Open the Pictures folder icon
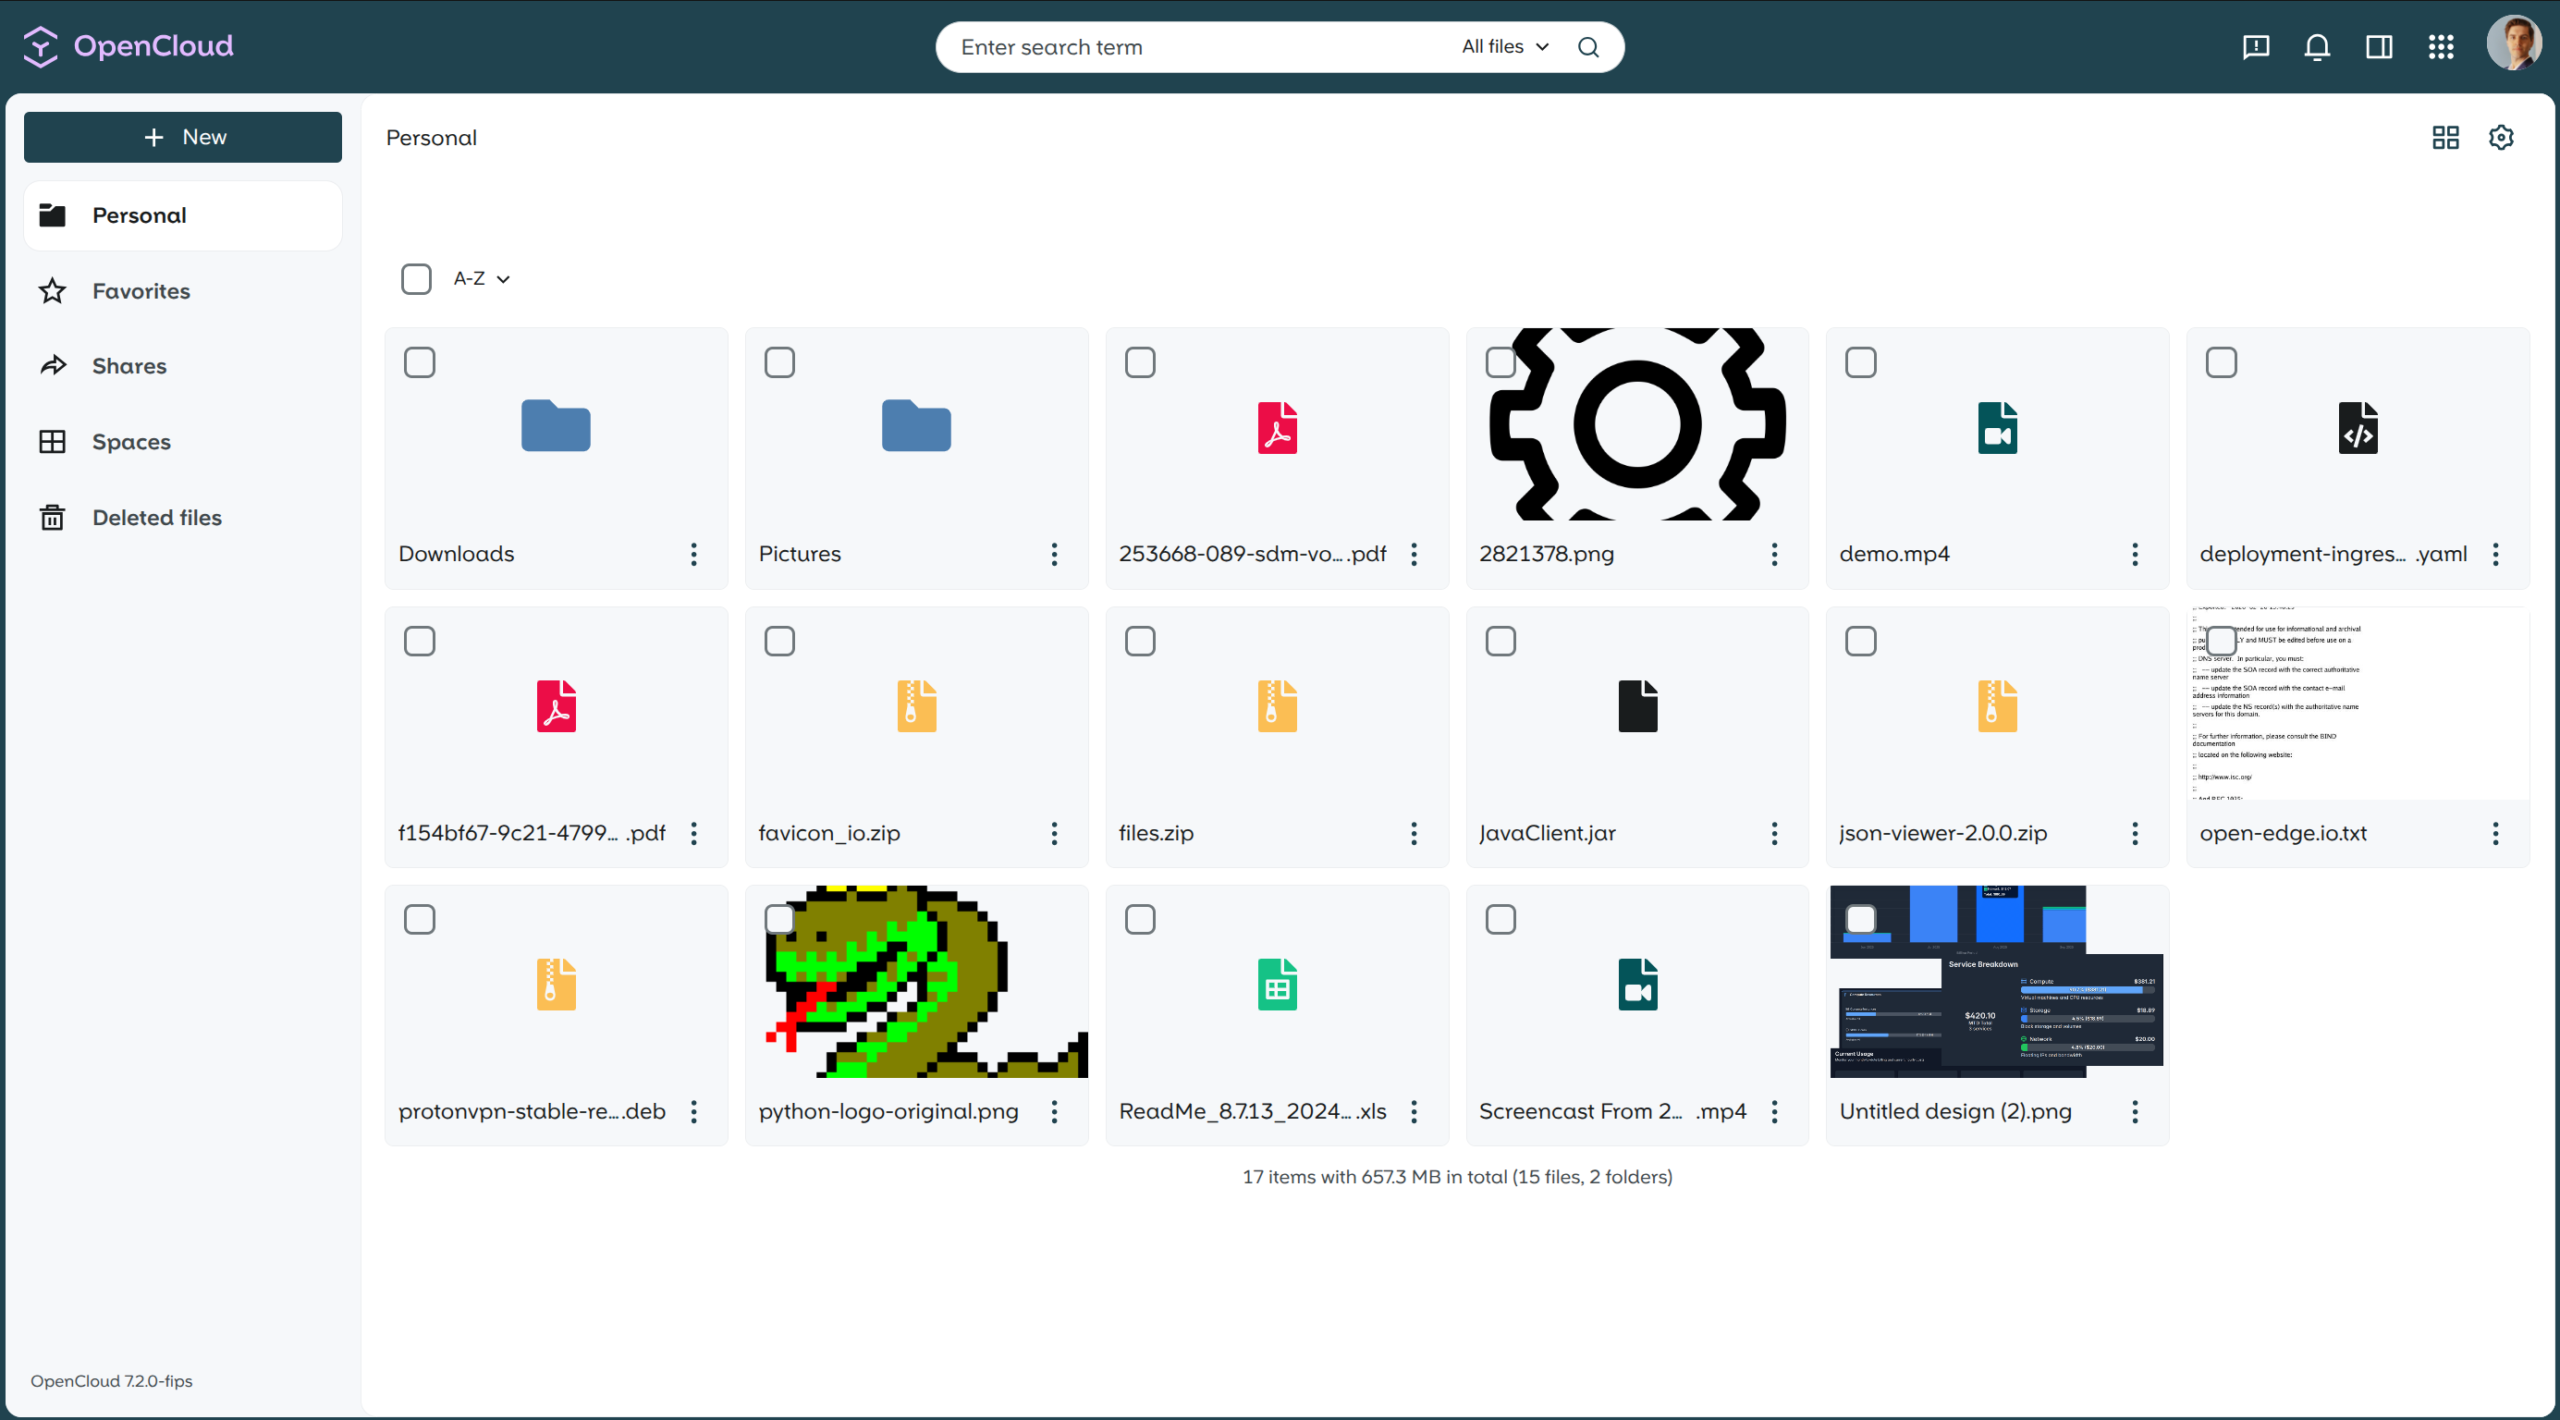This screenshot has width=2560, height=1420. click(x=916, y=426)
